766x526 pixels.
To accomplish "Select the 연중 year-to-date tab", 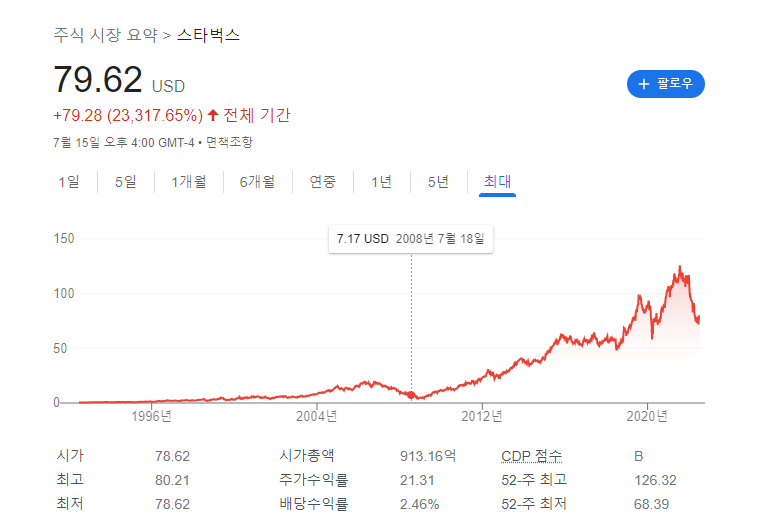I will pyautogui.click(x=323, y=182).
